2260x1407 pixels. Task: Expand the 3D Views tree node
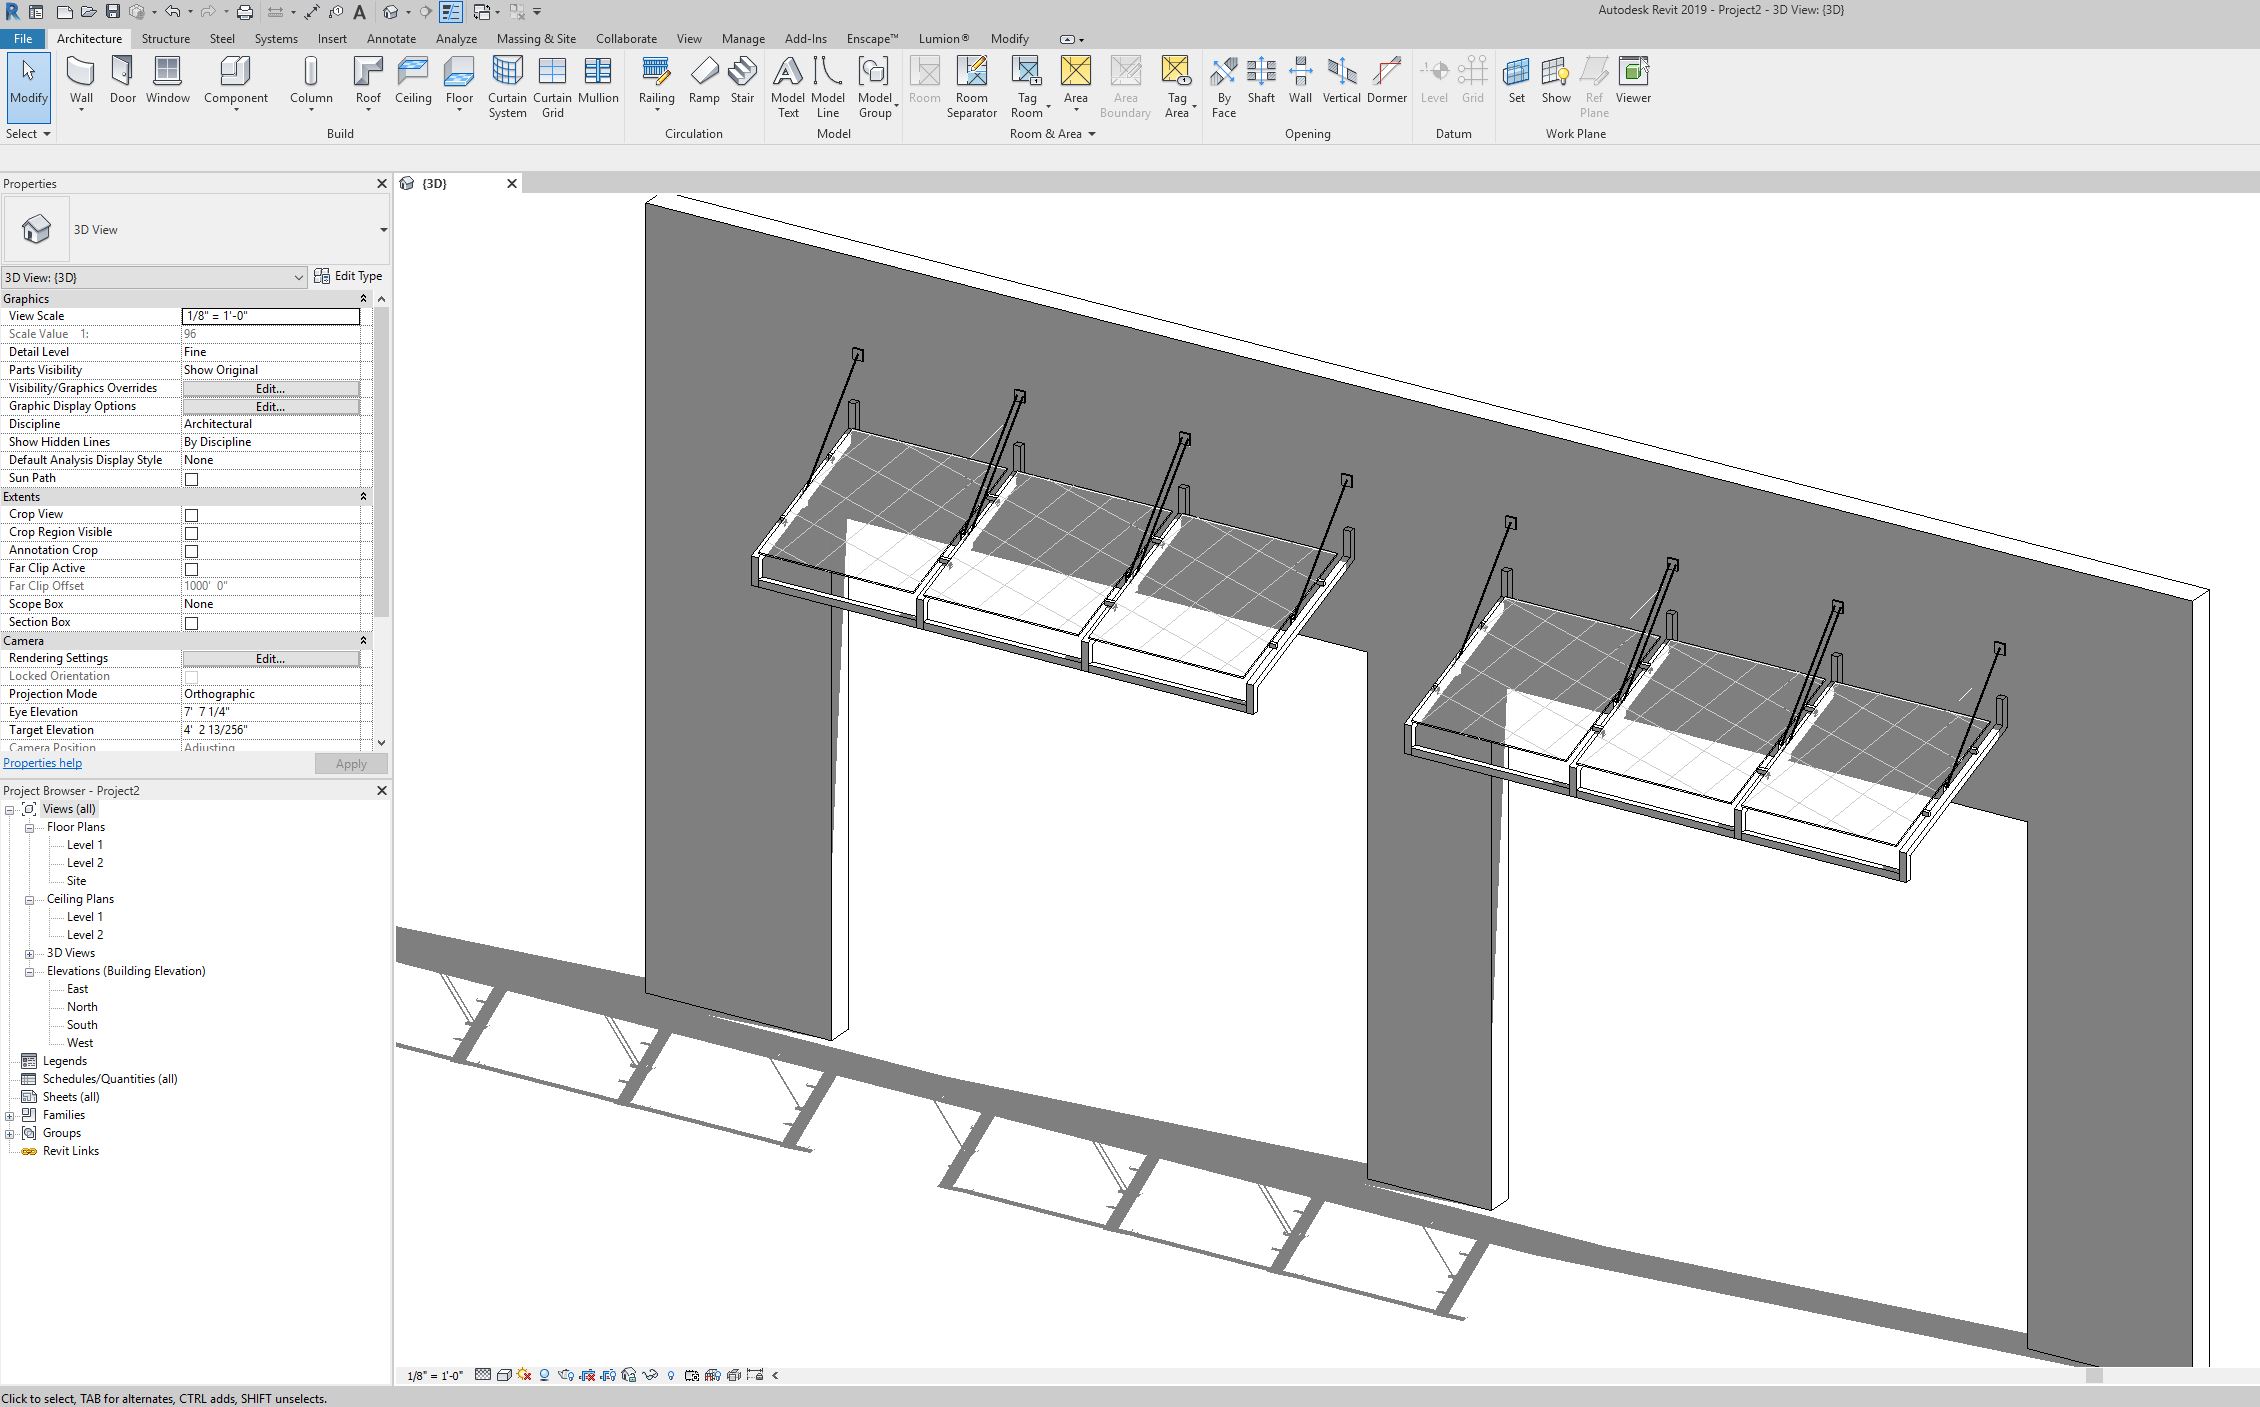[30, 954]
